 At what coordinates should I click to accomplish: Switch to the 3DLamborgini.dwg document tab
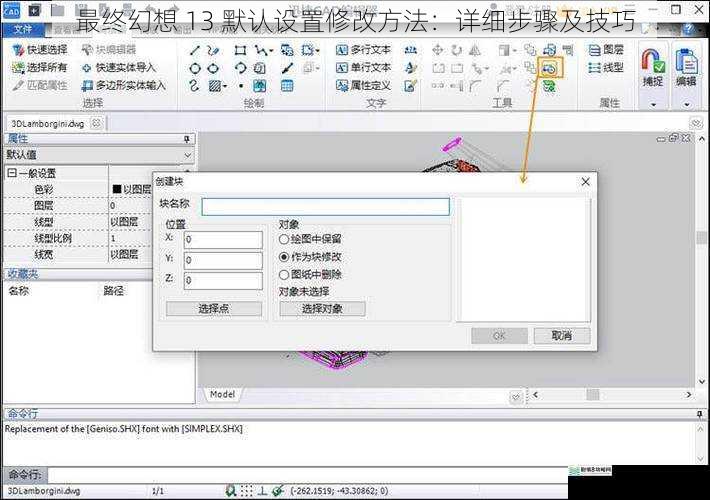[48, 124]
